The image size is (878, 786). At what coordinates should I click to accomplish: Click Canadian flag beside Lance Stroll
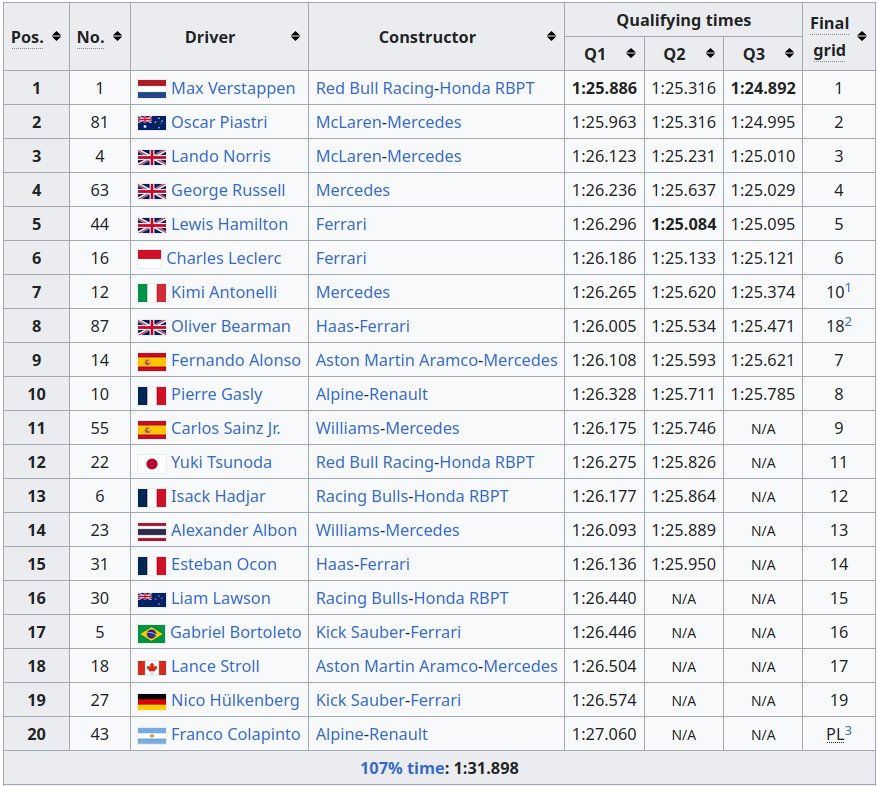click(152, 667)
